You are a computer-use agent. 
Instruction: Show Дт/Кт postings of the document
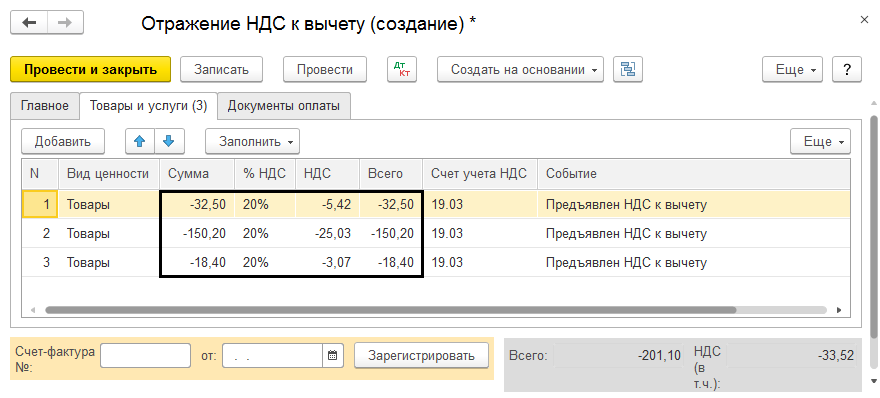coord(402,70)
